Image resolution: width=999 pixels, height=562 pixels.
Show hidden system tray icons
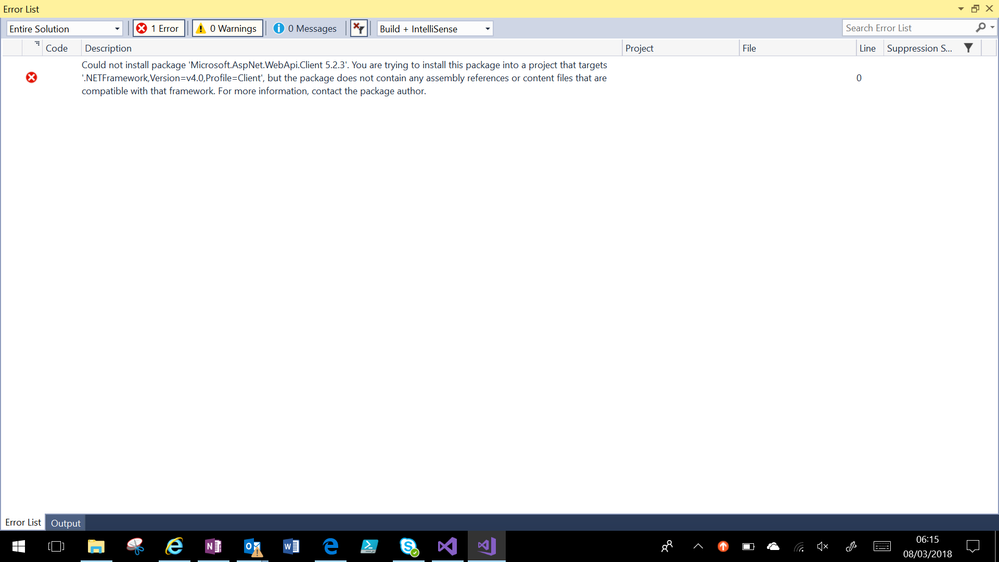tap(698, 547)
